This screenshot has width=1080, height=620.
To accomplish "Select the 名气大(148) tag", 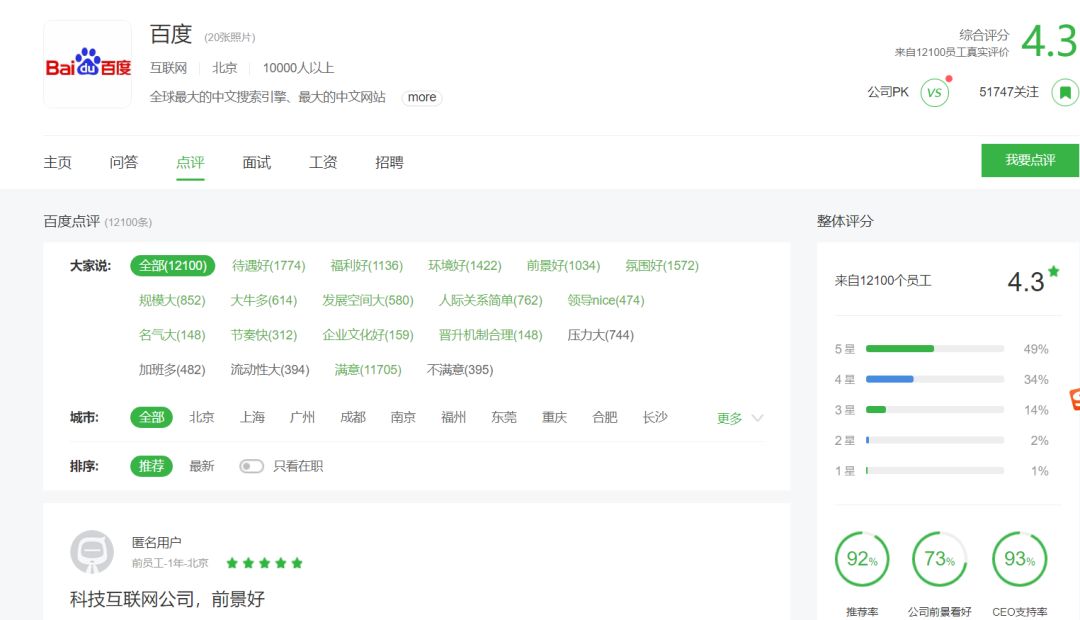I will (172, 335).
